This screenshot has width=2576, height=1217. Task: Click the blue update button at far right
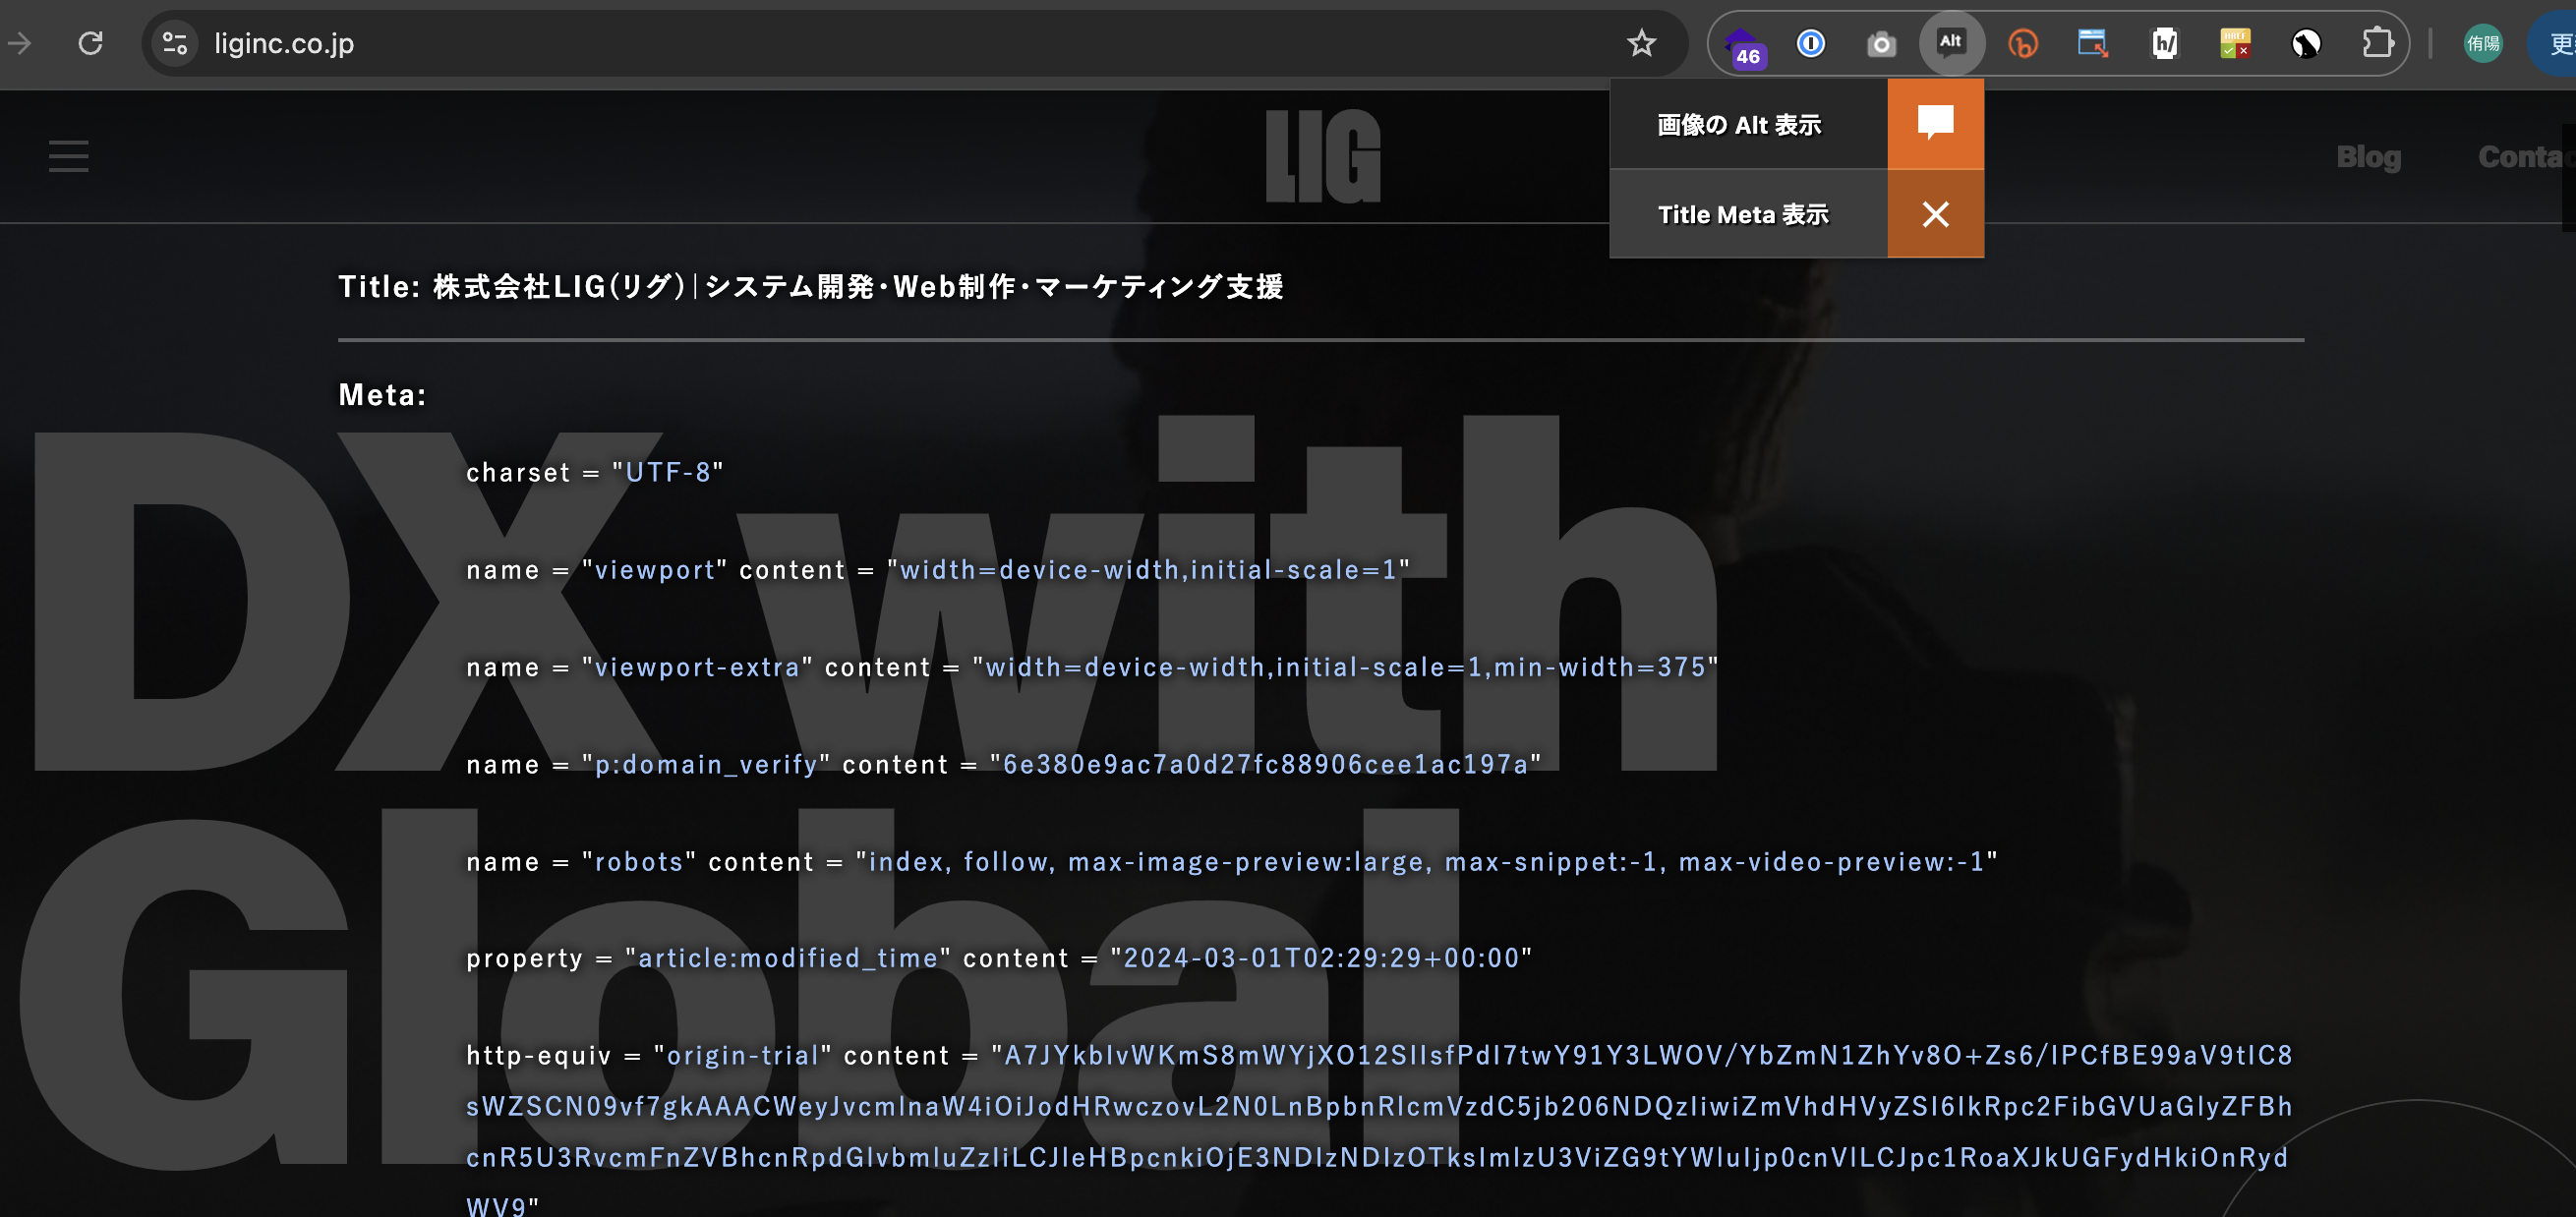tap(2553, 43)
